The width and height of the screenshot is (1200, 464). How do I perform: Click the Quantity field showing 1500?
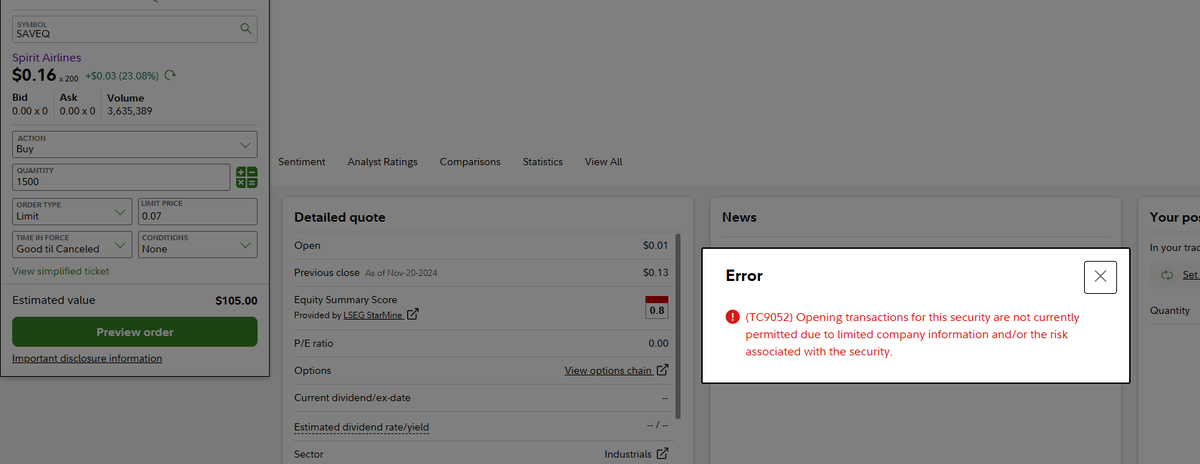(x=122, y=177)
